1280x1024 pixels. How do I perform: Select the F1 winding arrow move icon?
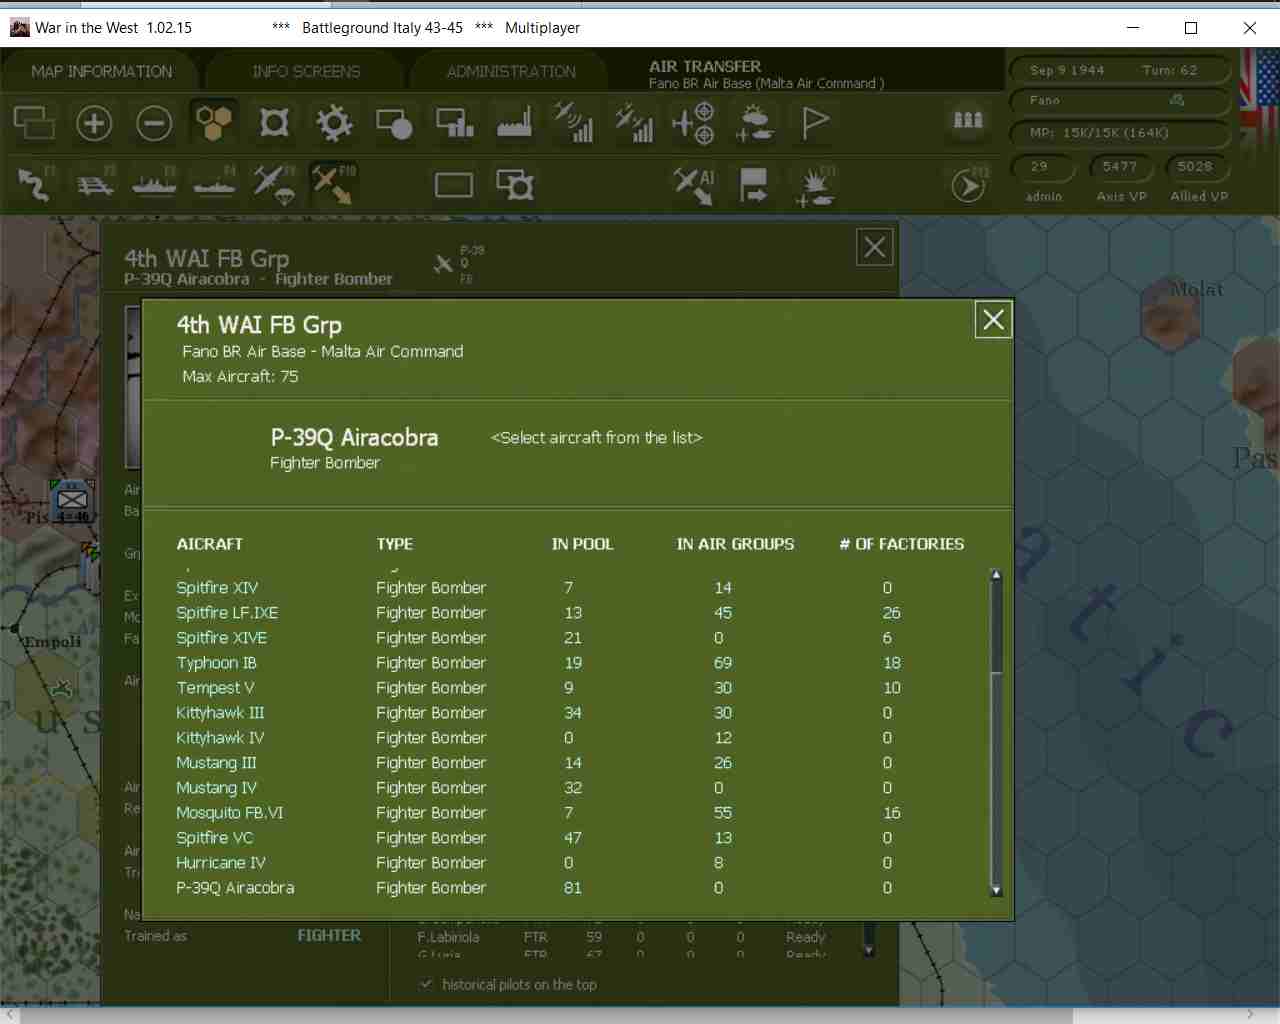click(x=35, y=184)
